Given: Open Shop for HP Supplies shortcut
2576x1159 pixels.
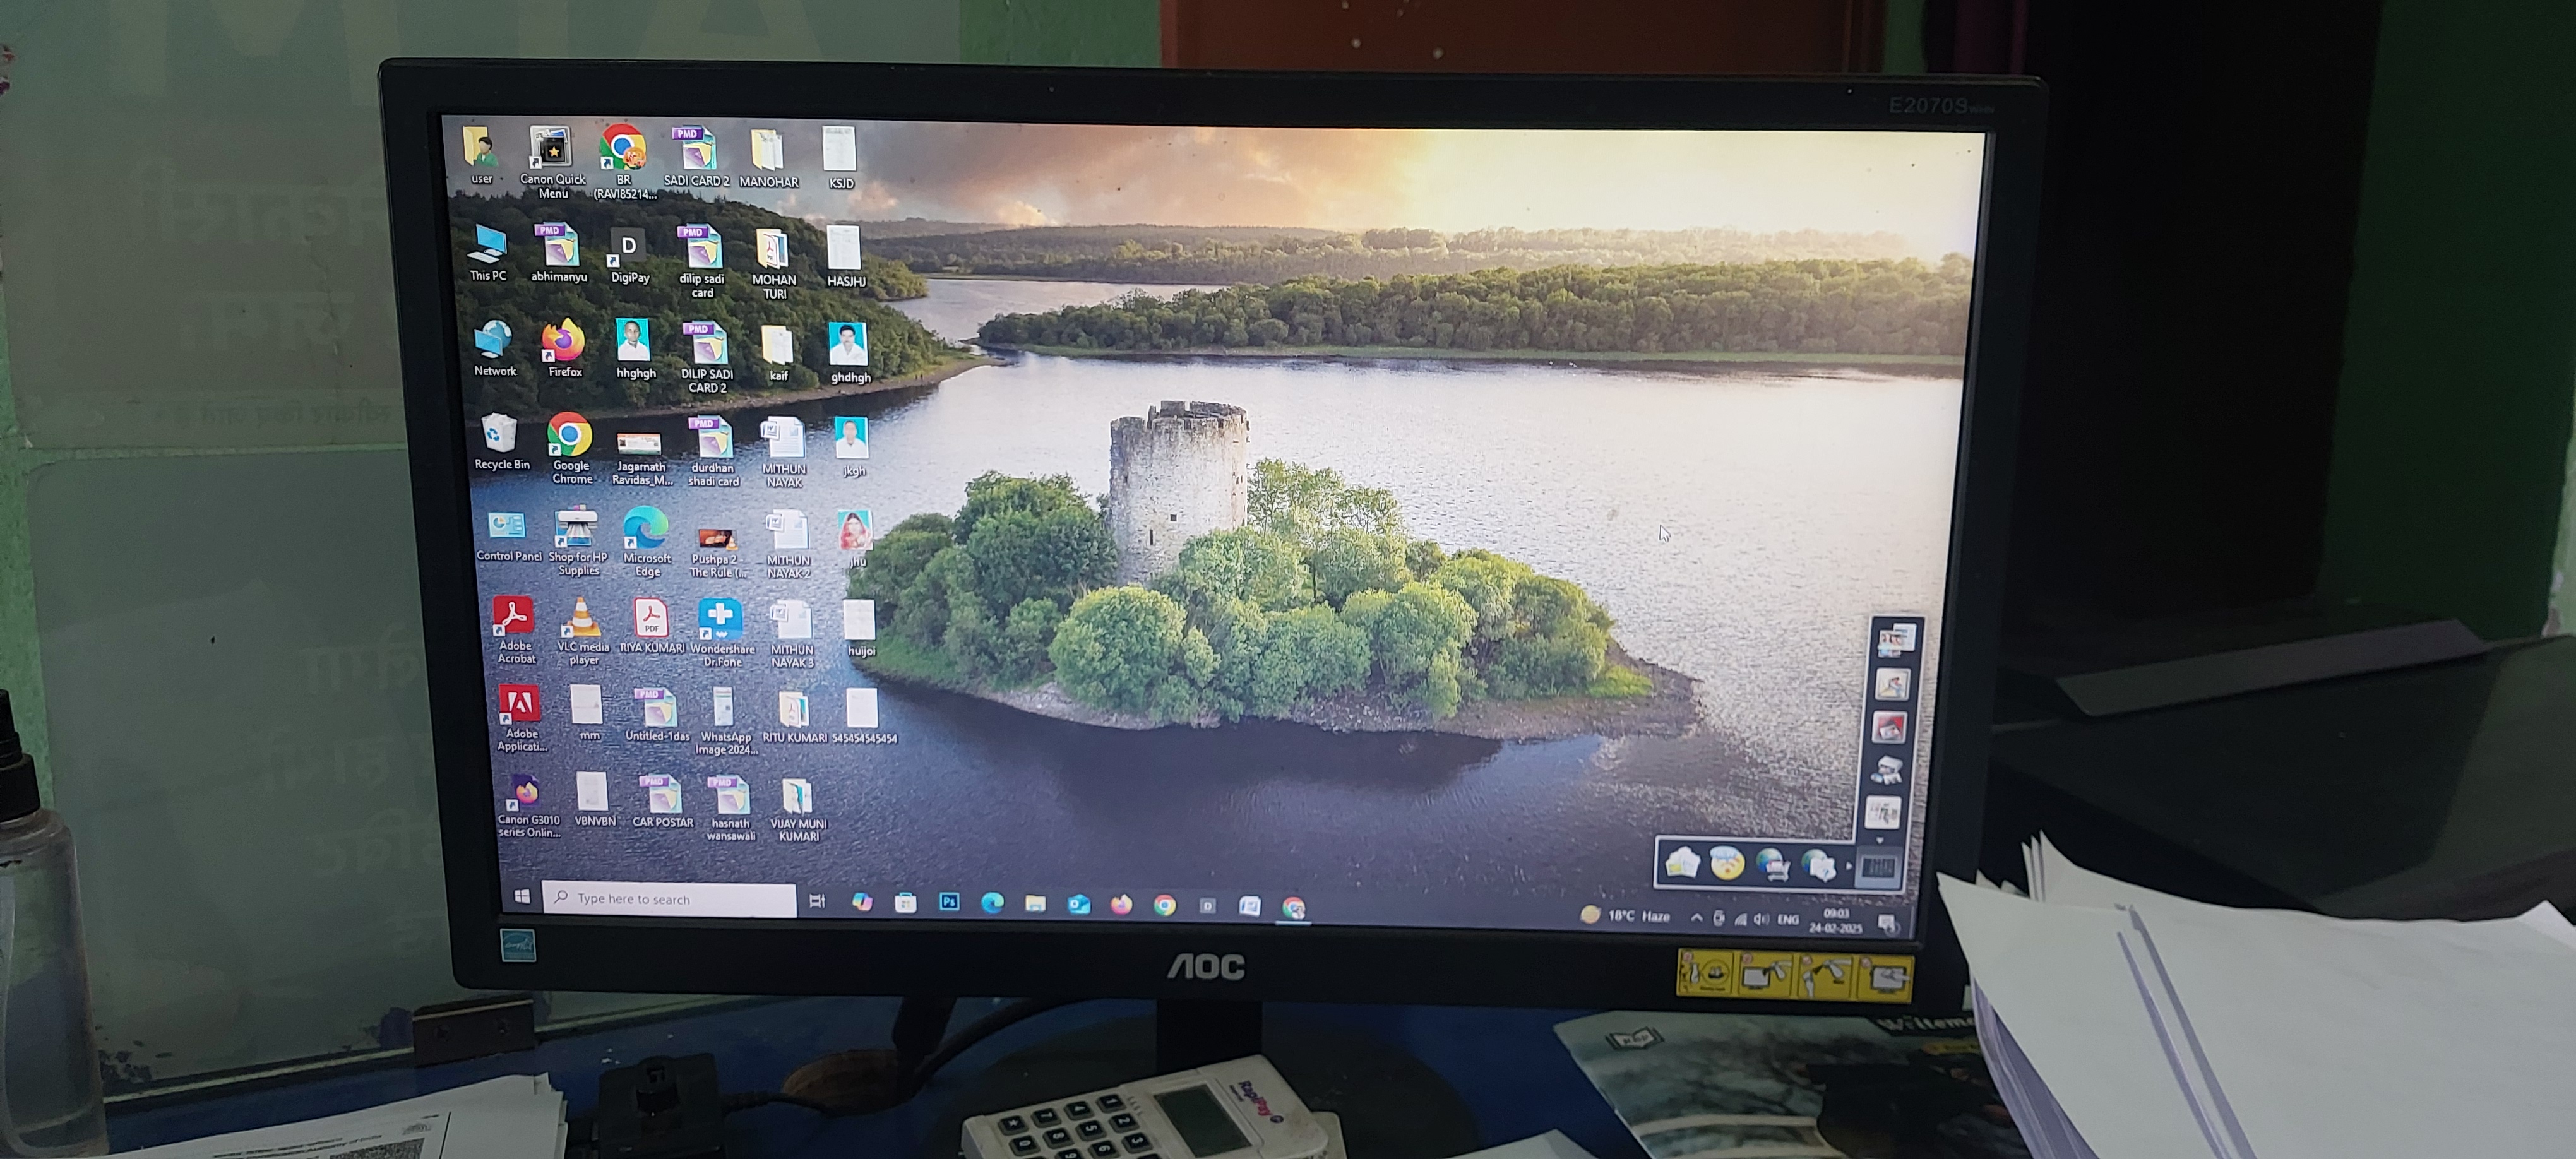Looking at the screenshot, I should pyautogui.click(x=577, y=541).
